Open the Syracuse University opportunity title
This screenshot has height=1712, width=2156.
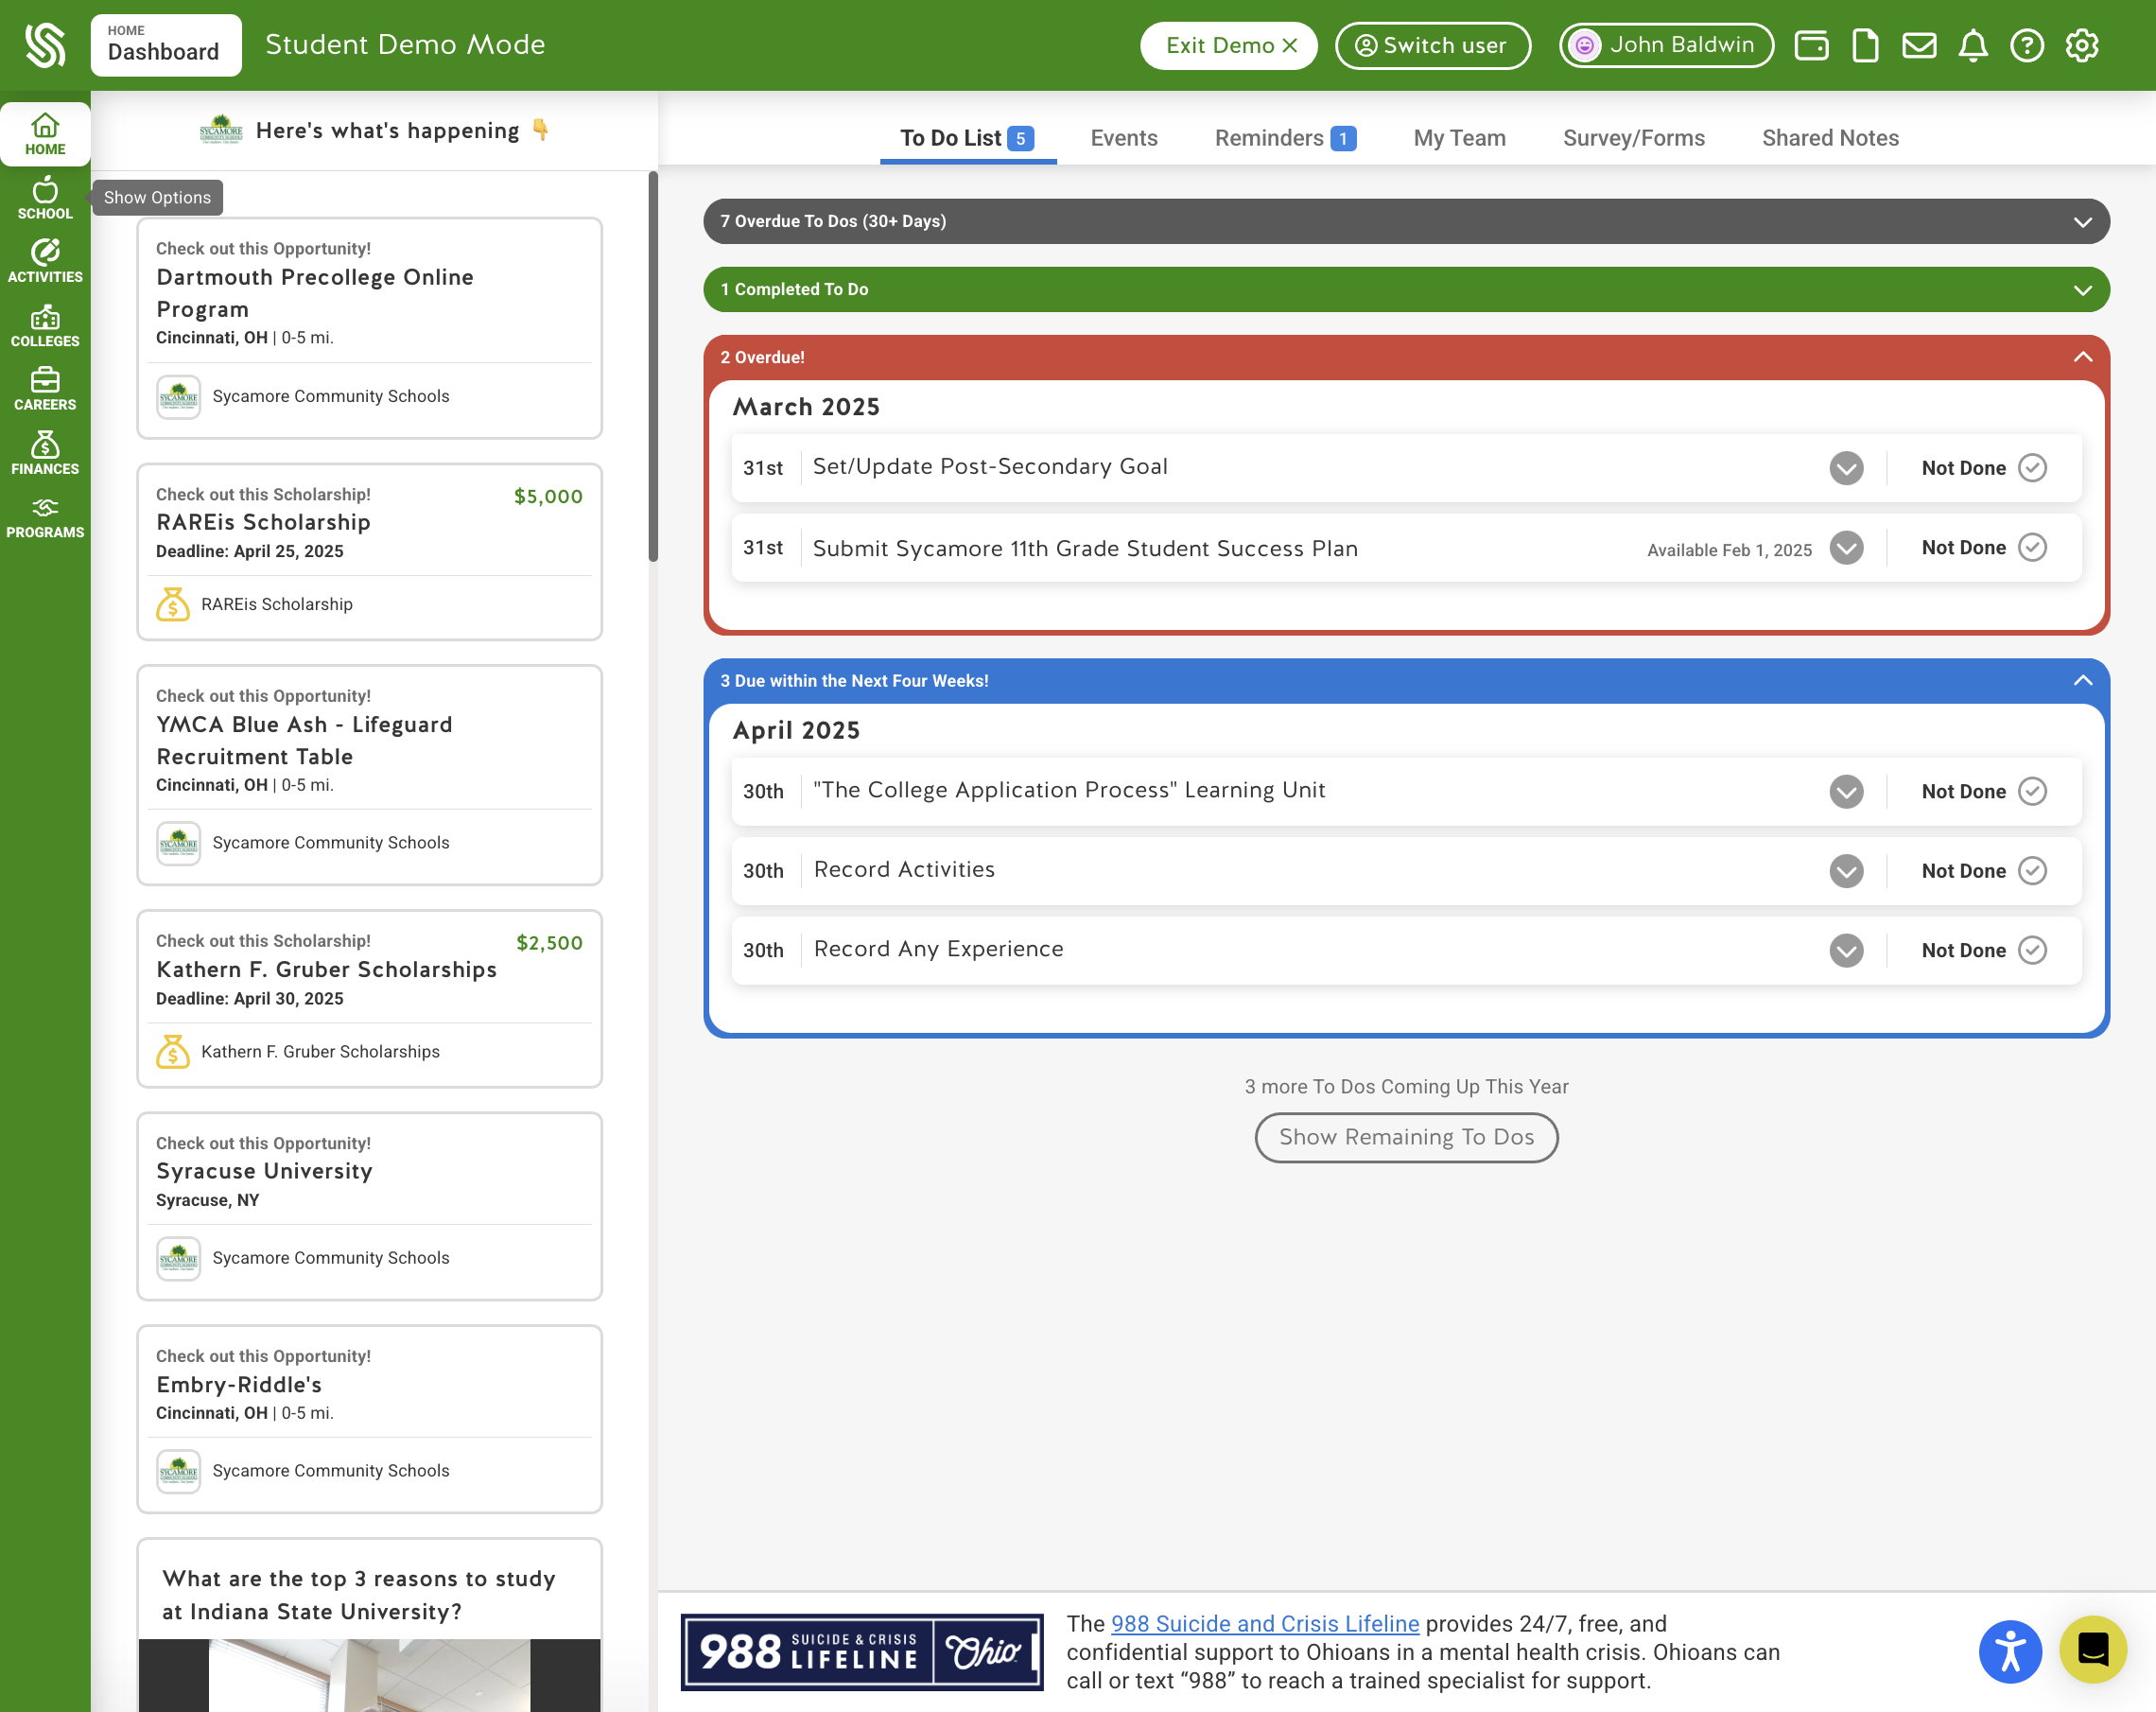coord(264,1171)
